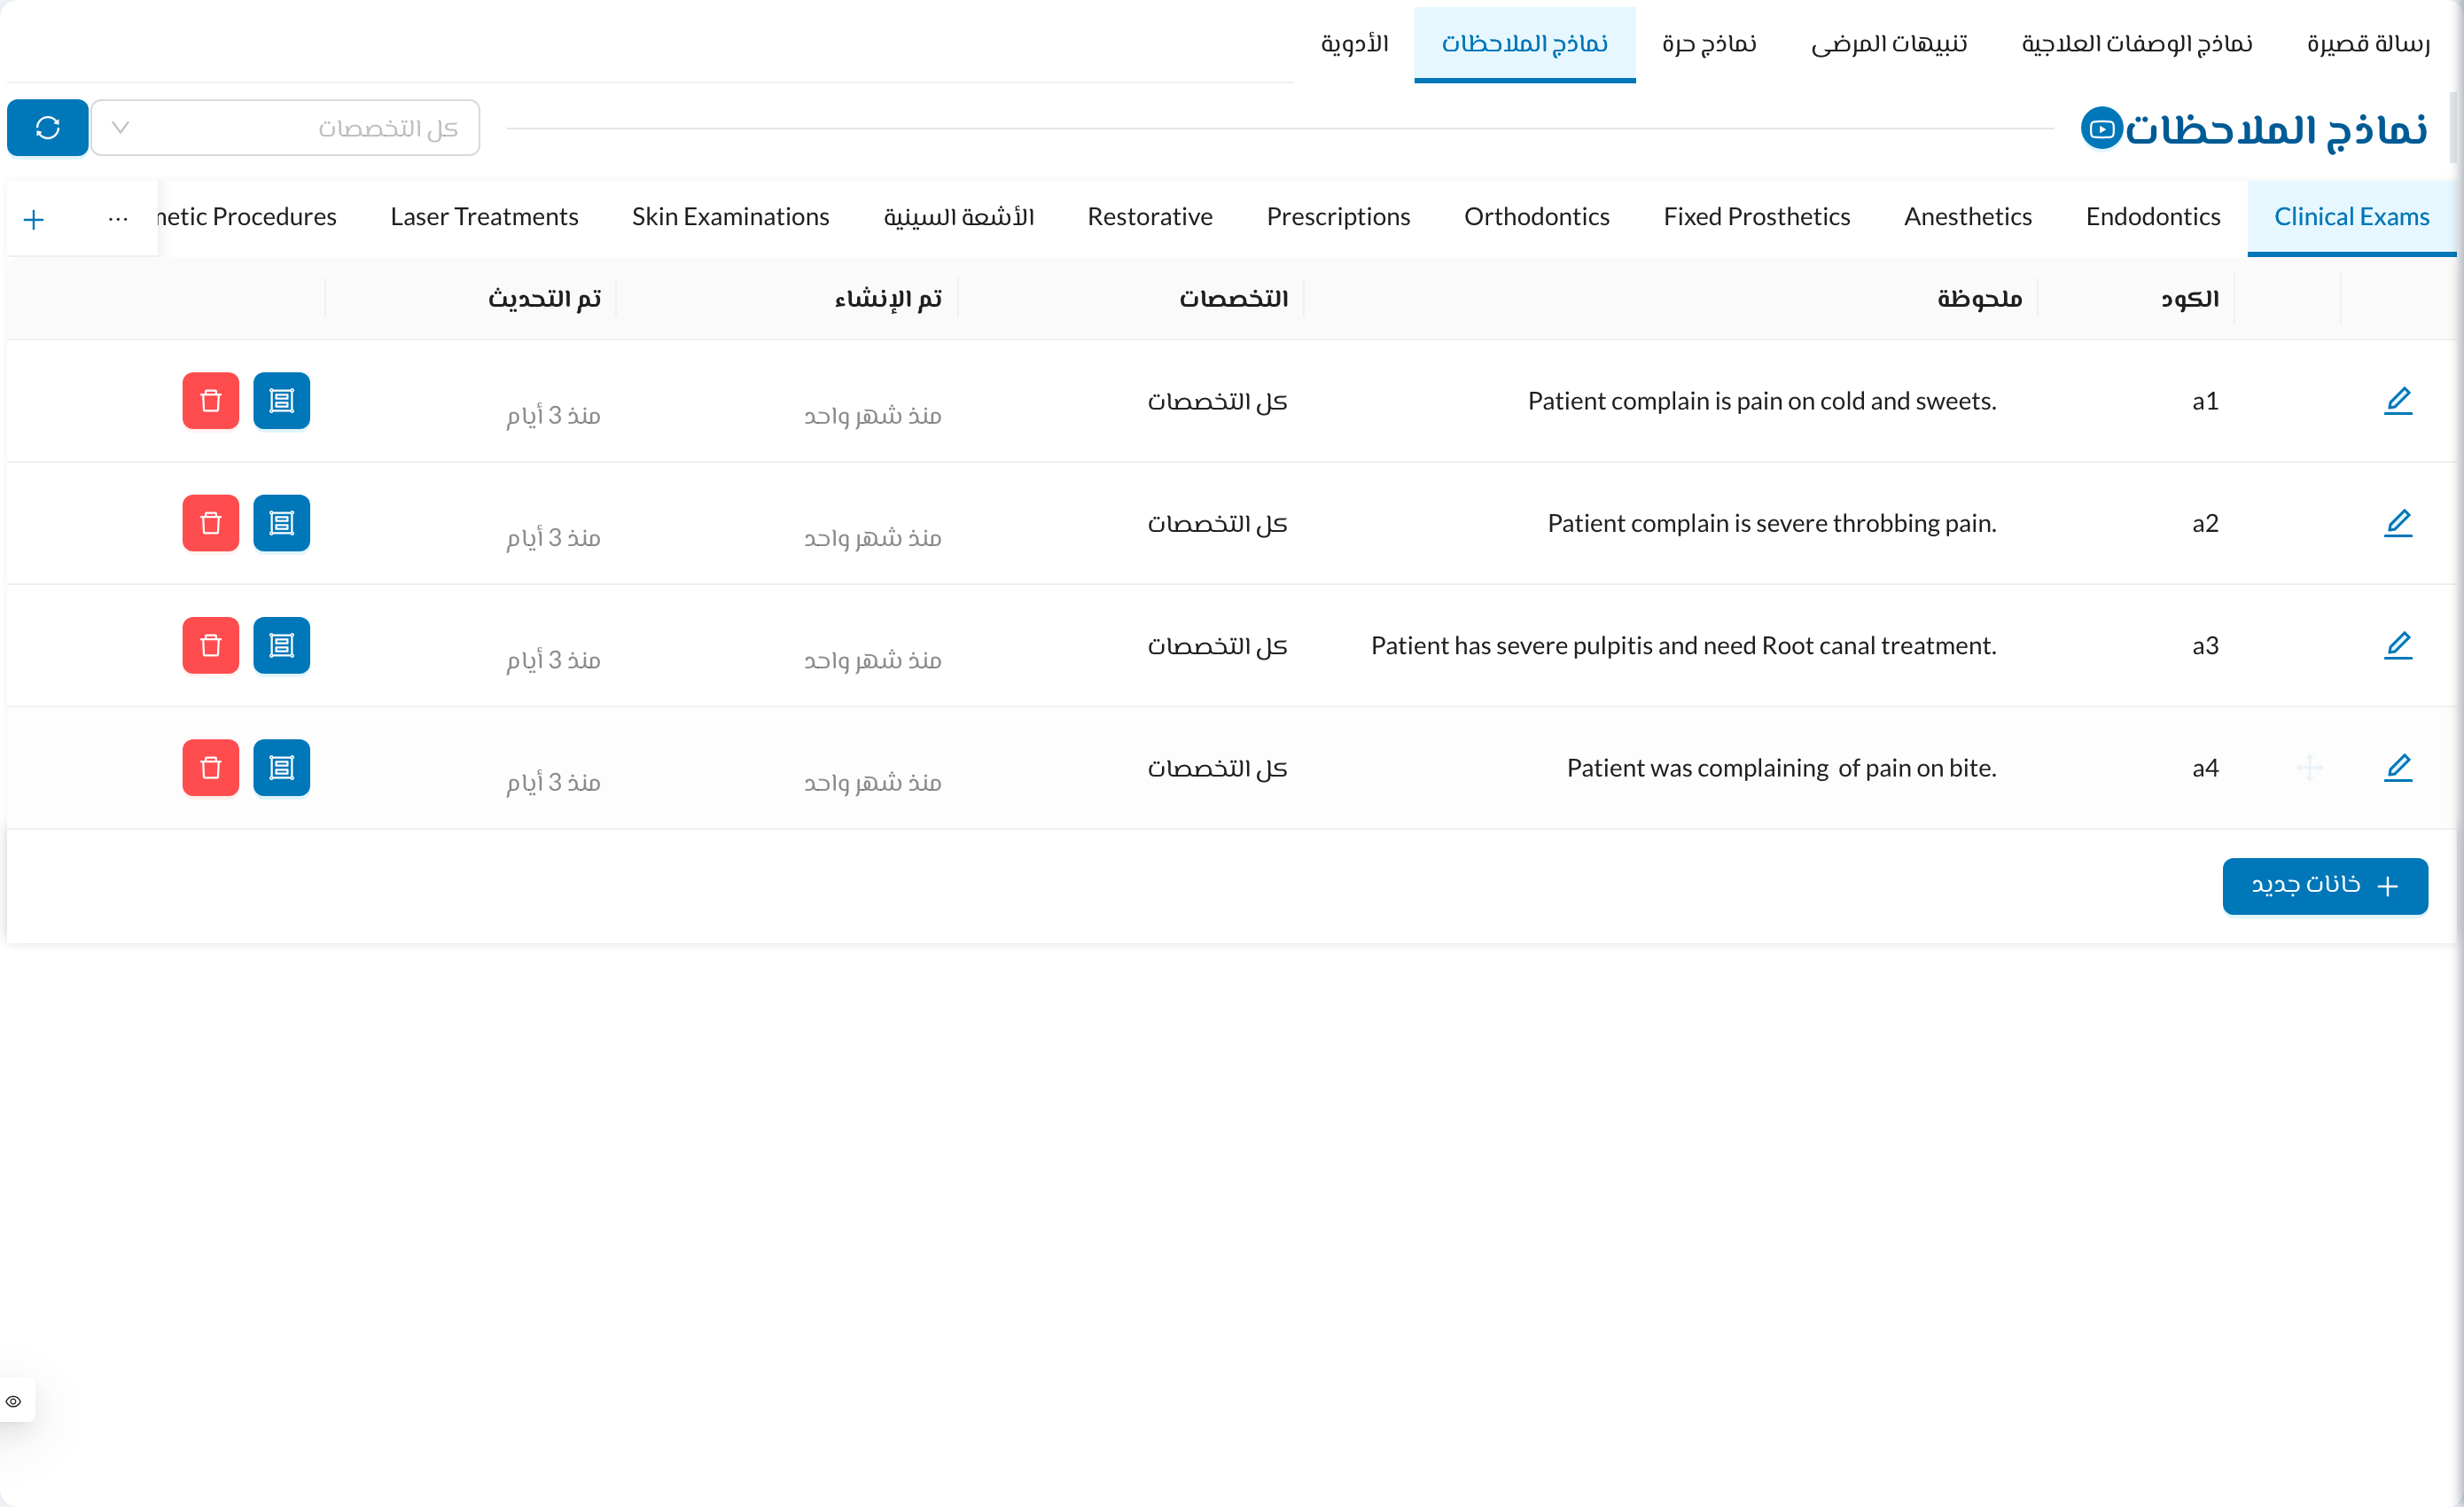Select the Orthodontics tab
The image size is (2464, 1507).
(1536, 217)
